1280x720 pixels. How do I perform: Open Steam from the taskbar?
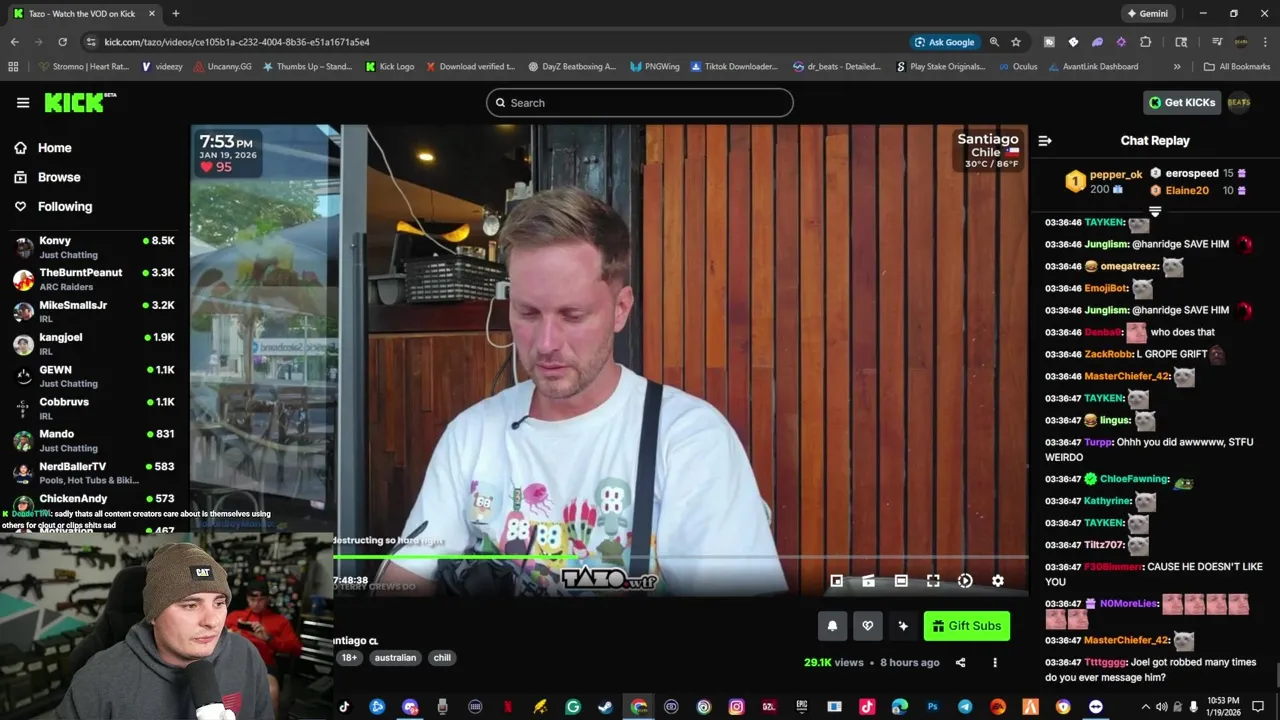coord(605,706)
